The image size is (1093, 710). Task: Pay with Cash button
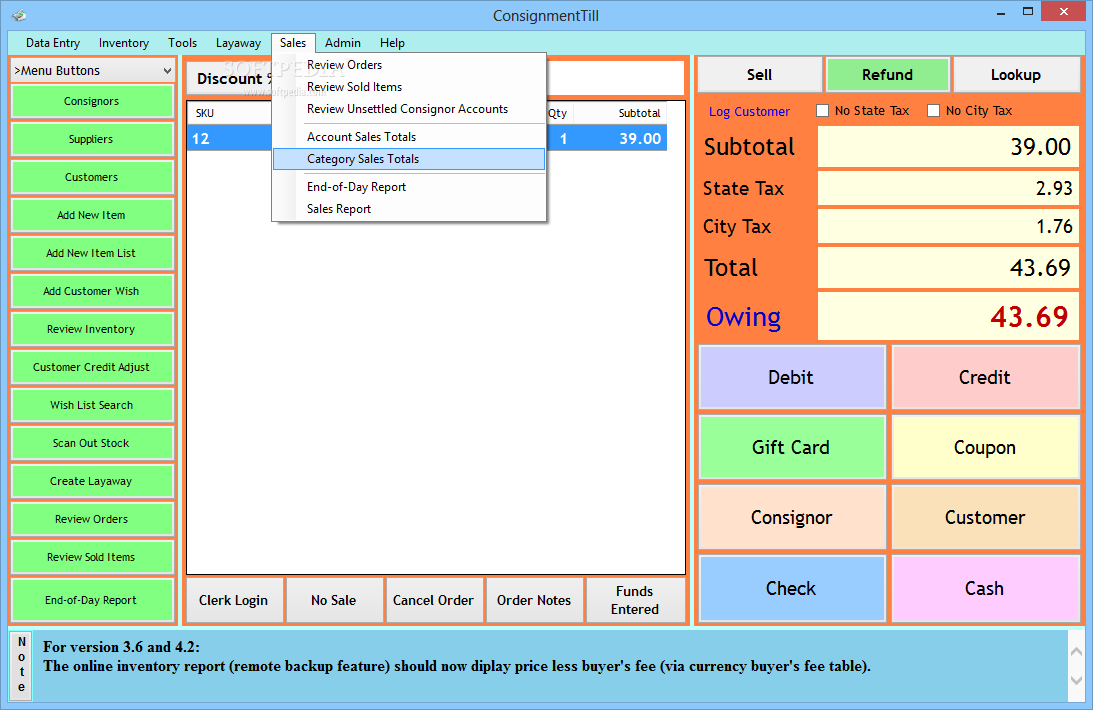[x=985, y=588]
